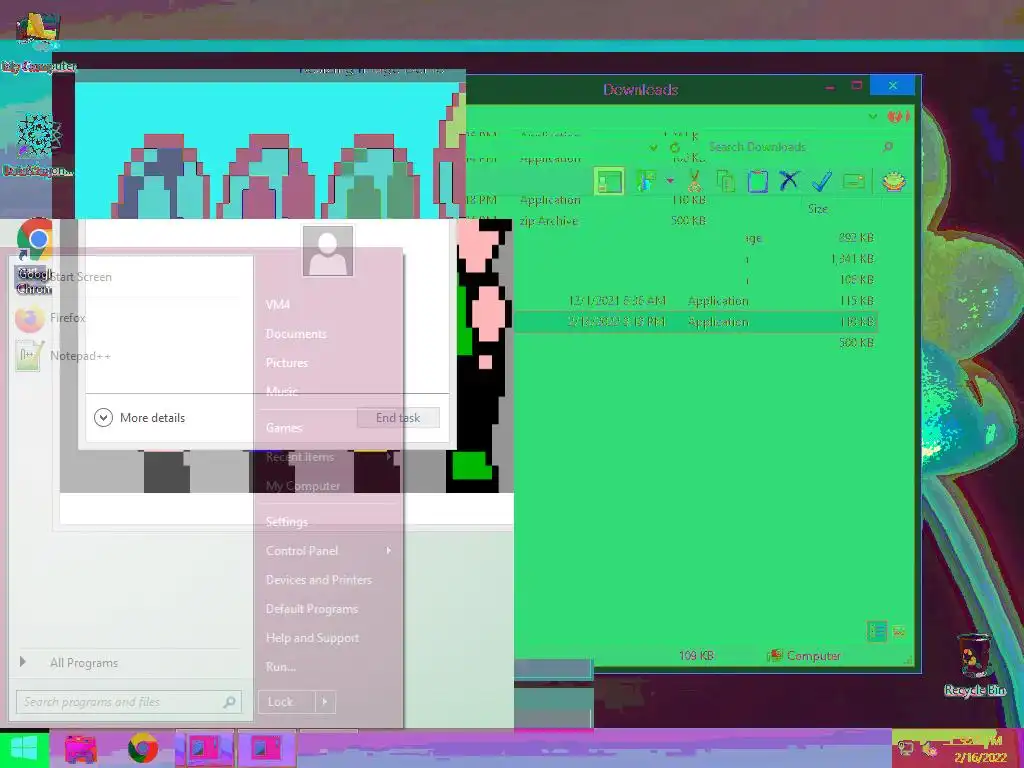Image resolution: width=1024 pixels, height=768 pixels.
Task: Click the Cut scissors icon
Action: [694, 181]
